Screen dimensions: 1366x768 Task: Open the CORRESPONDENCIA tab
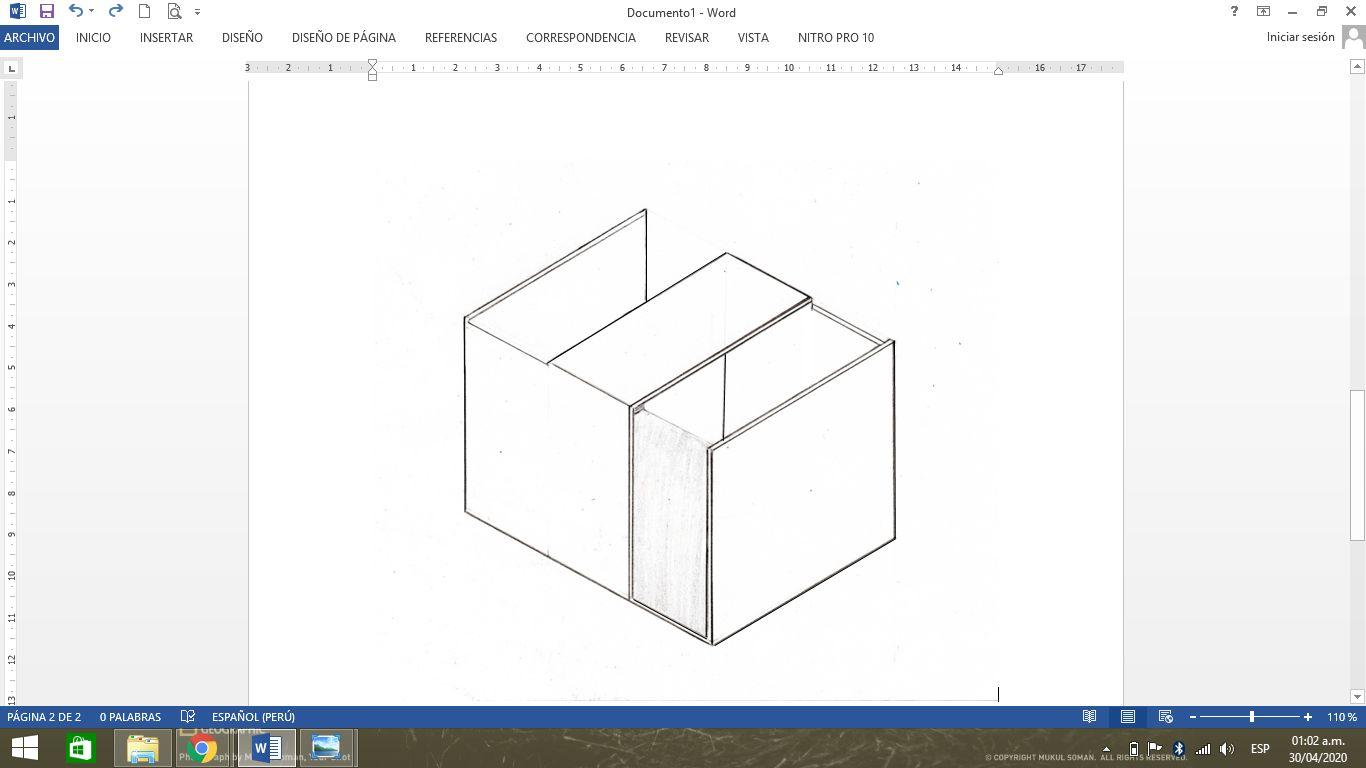click(x=581, y=37)
